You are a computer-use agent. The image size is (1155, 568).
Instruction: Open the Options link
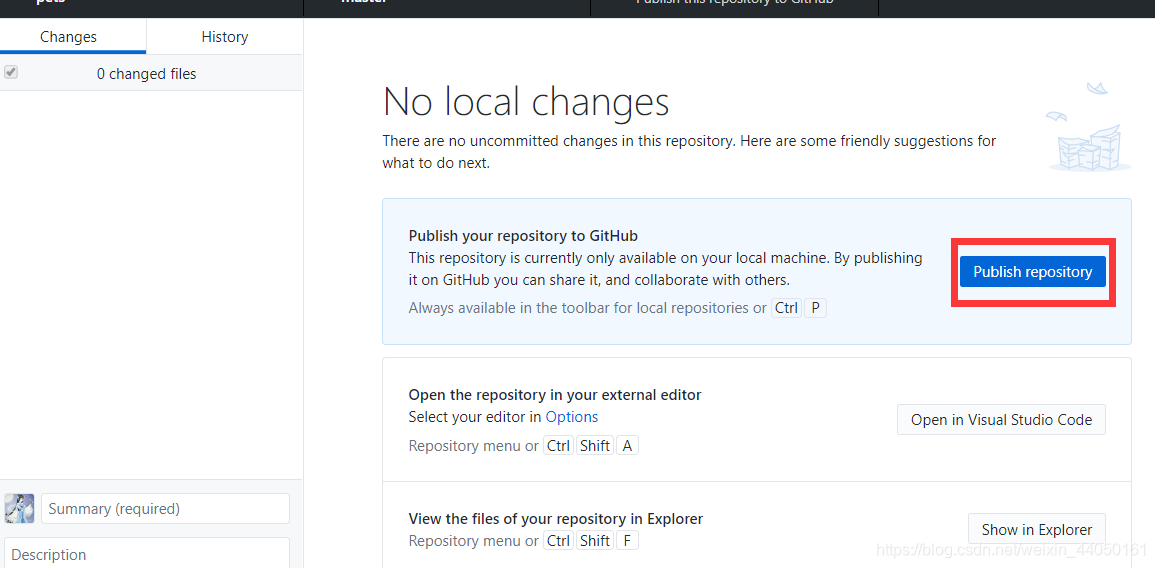[x=572, y=417]
